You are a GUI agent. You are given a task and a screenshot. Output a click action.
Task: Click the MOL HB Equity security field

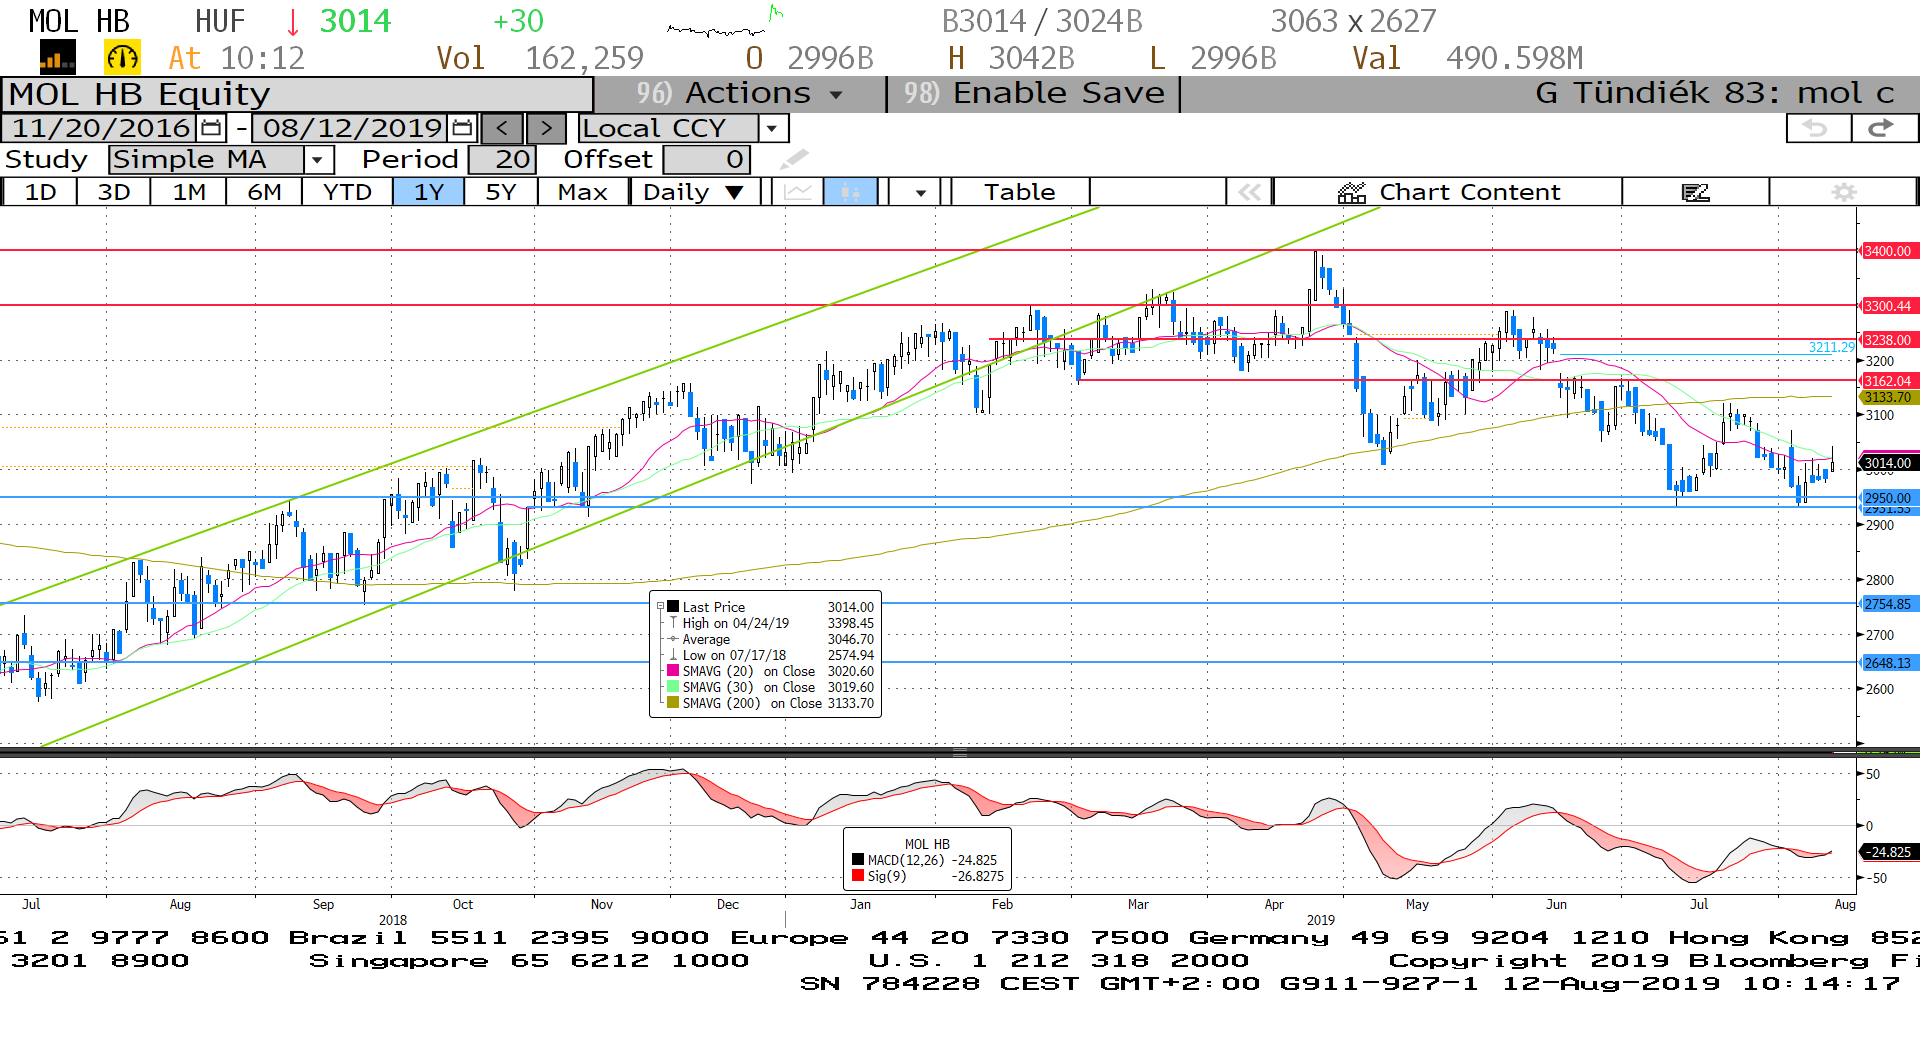(x=298, y=94)
